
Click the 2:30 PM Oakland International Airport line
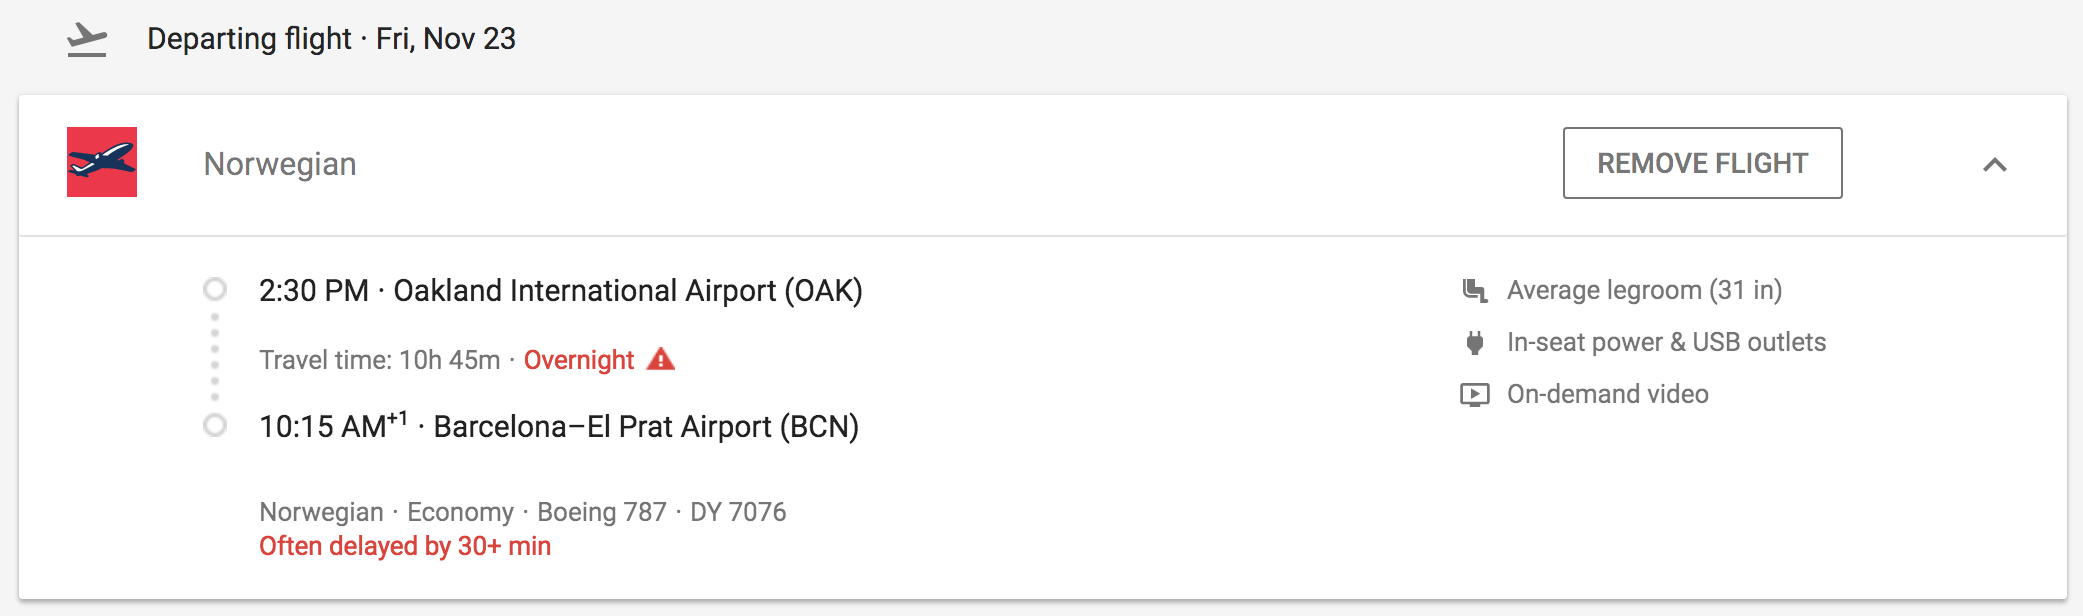560,291
